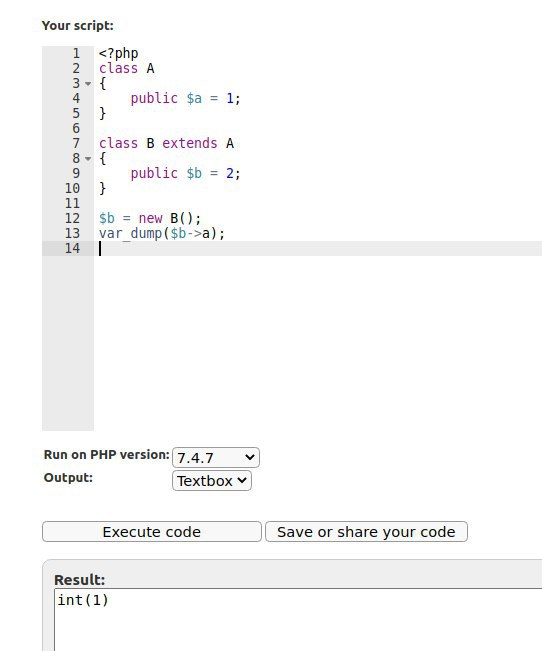Click the 'Run on PHP version:' label
Image resolution: width=542 pixels, height=651 pixels.
(x=107, y=455)
